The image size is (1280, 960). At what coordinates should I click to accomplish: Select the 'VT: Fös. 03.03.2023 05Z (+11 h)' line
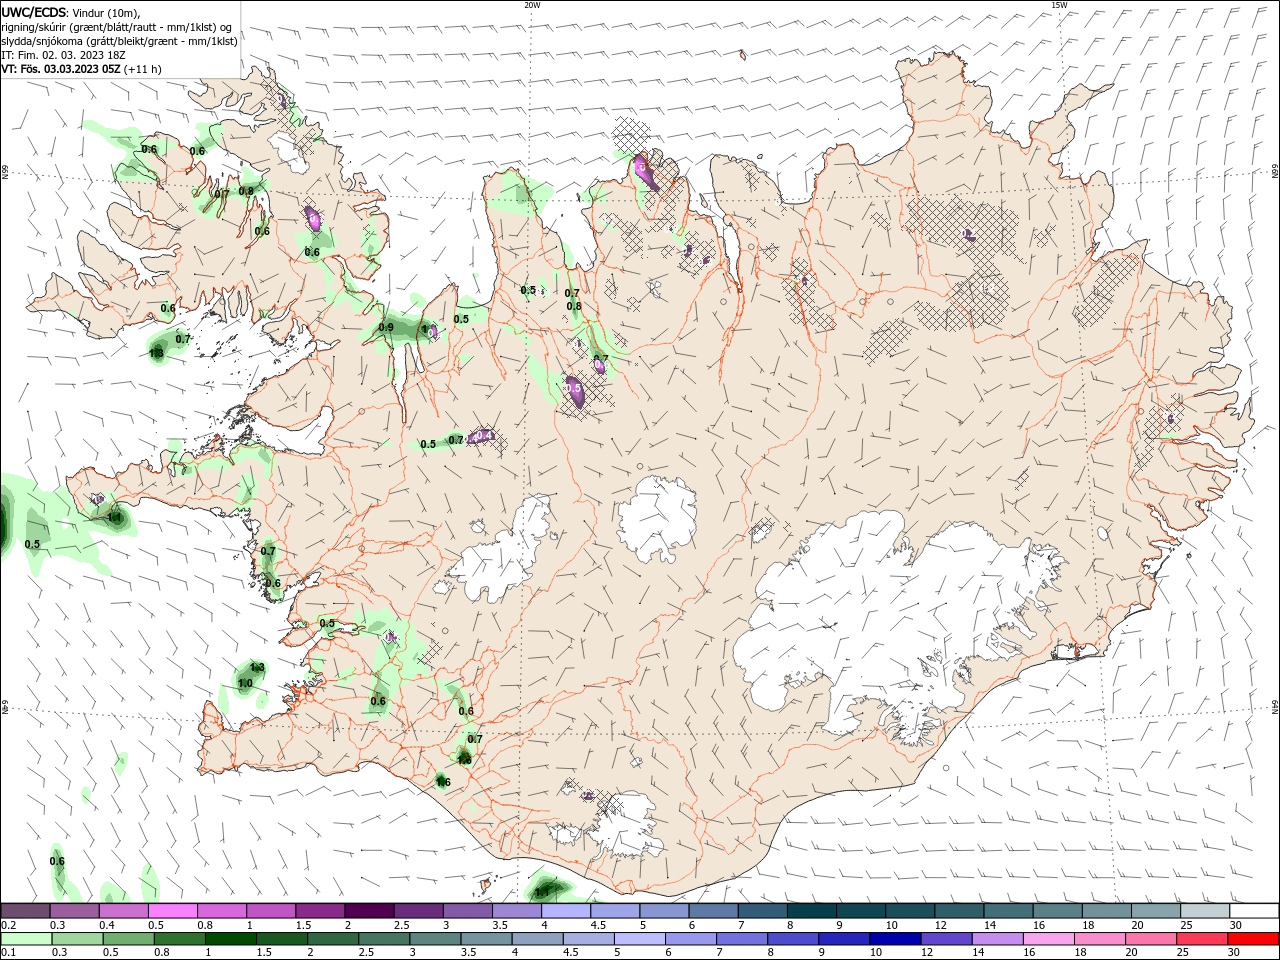[x=82, y=69]
